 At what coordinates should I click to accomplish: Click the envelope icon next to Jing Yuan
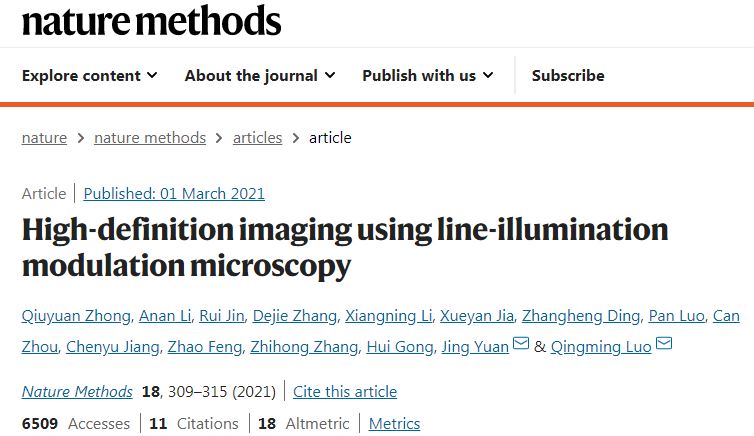click(x=521, y=346)
